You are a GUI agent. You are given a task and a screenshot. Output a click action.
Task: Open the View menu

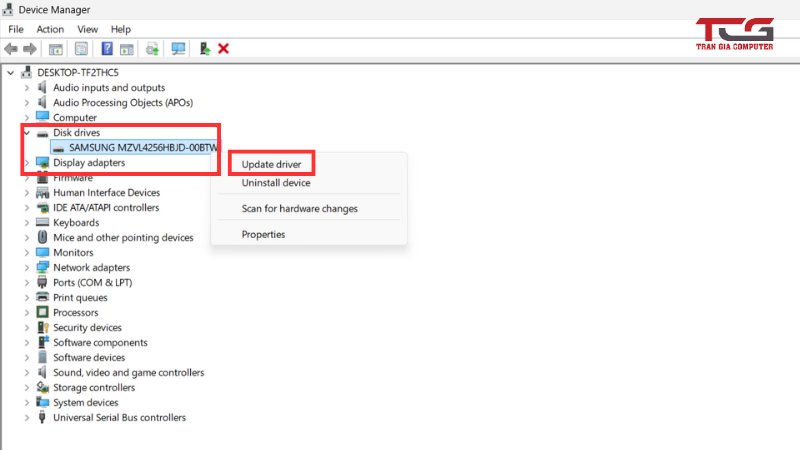87,30
